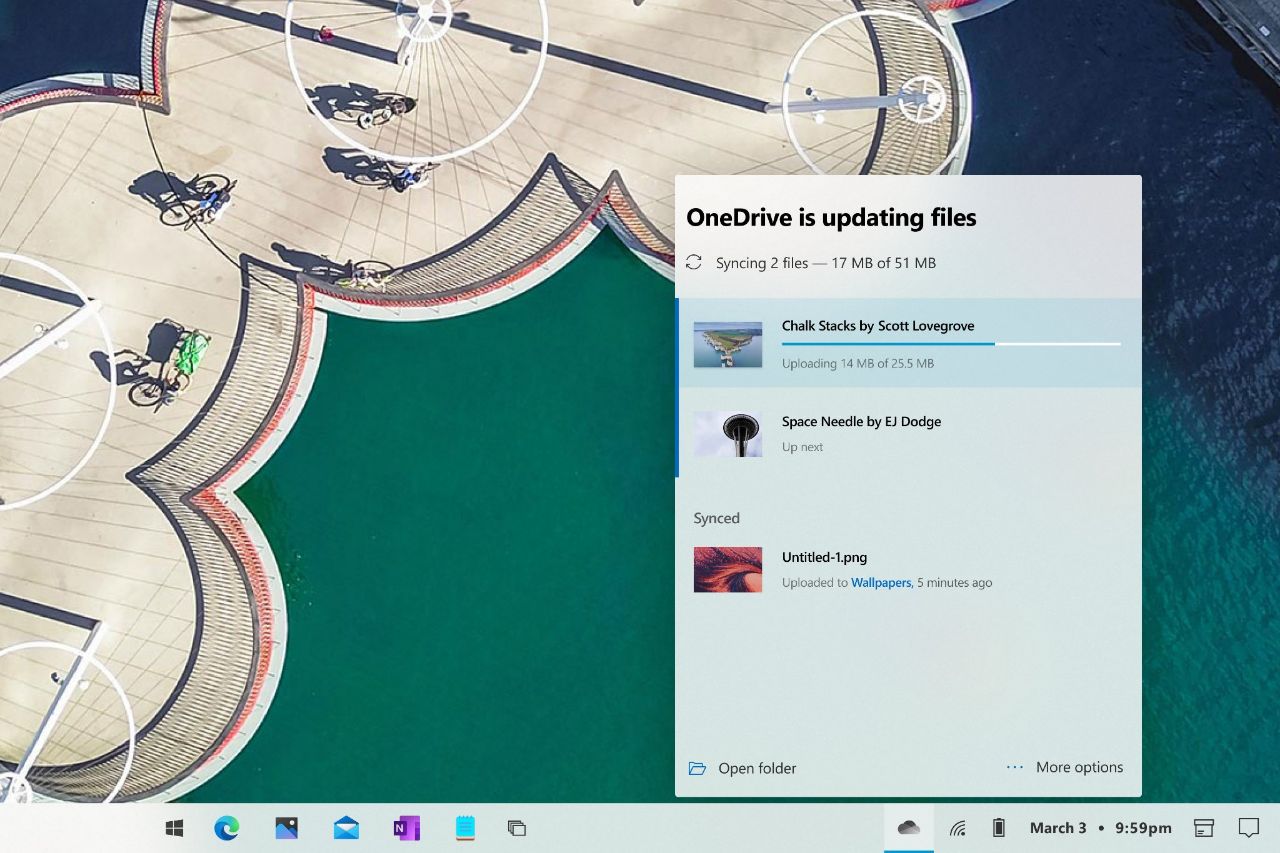
Task: Launch Microsoft Edge from the taskbar
Action: click(x=227, y=828)
